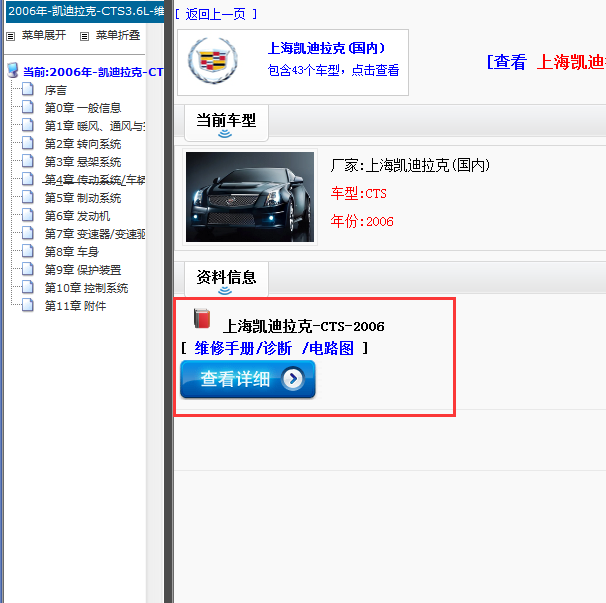The image size is (606, 603).
Task: Click the text 厂家:上海凯迪拉克(国内)
Action: click(410, 165)
